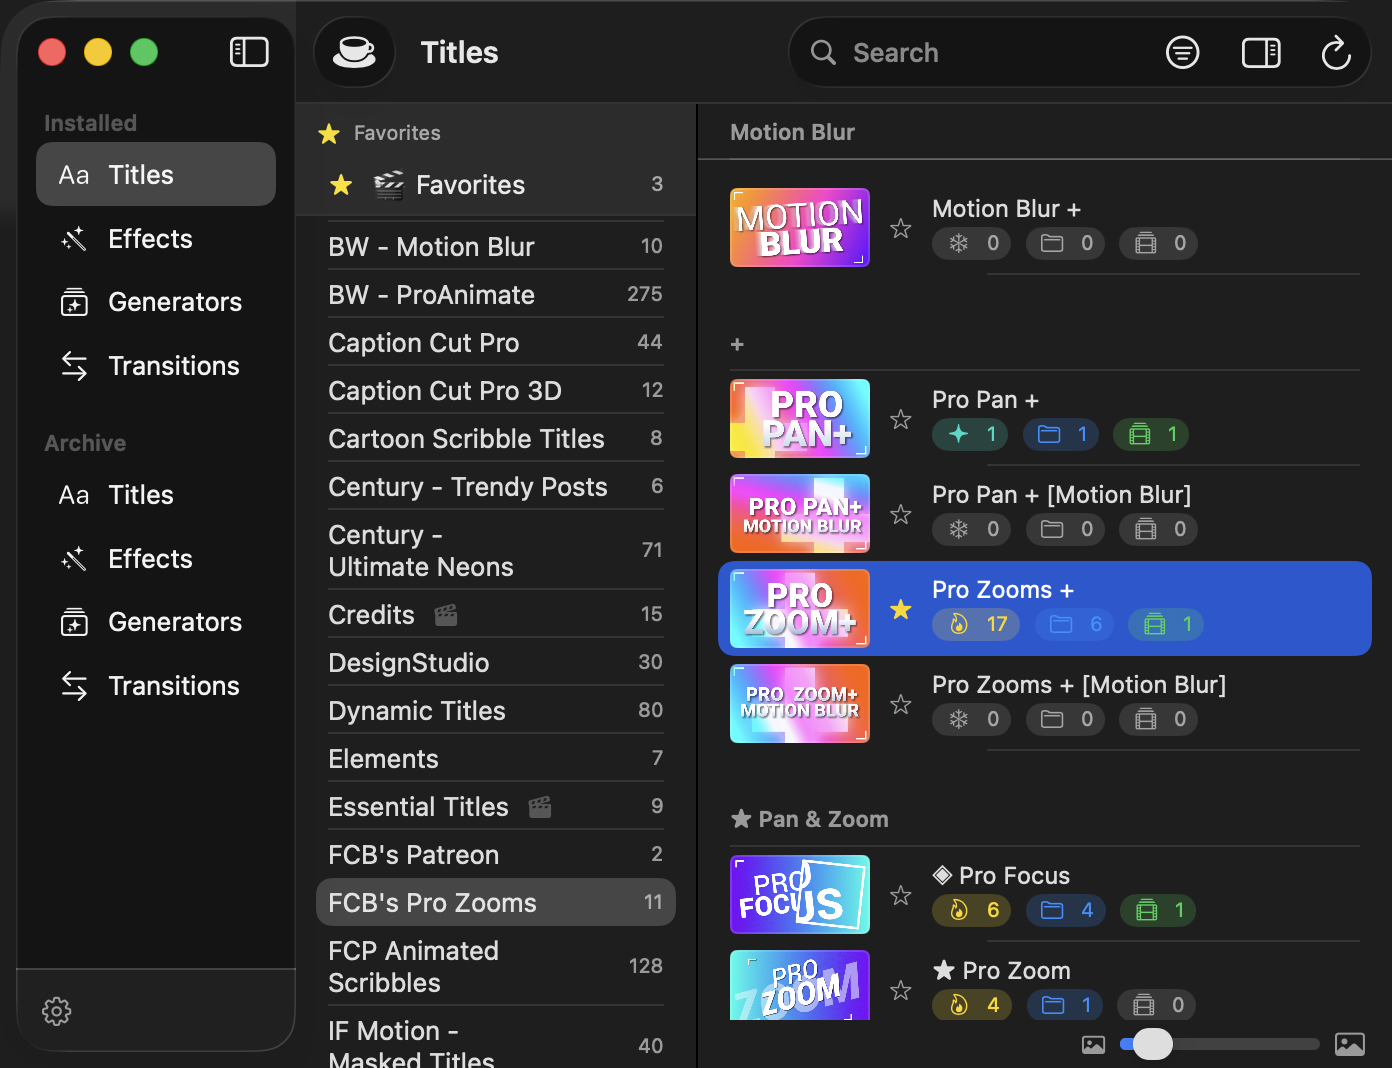This screenshot has height=1068, width=1392.
Task: Click the coffee cup icon button
Action: (354, 52)
